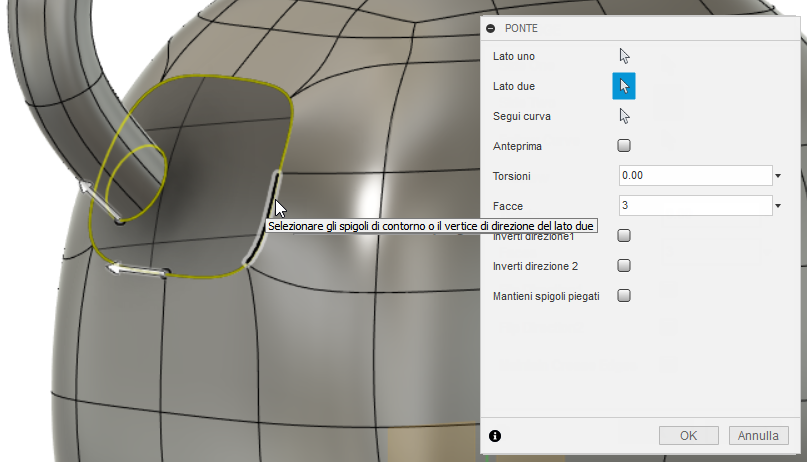Open the Facce value dropdown arrow
The width and height of the screenshot is (807, 462).
[778, 206]
